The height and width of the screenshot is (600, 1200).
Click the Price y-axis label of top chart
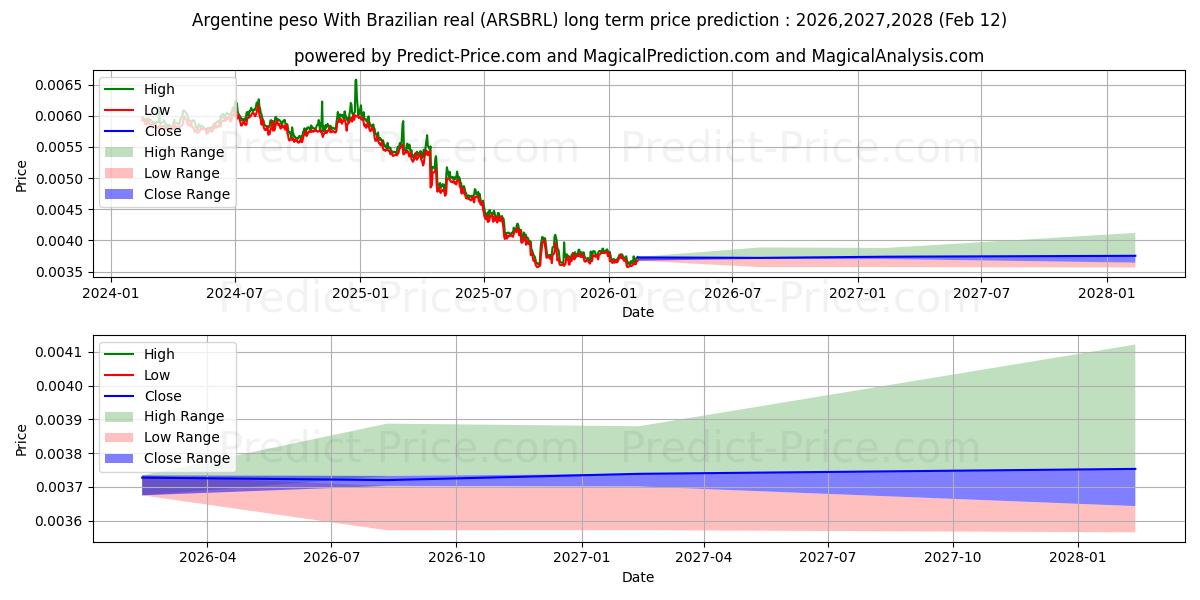22,175
